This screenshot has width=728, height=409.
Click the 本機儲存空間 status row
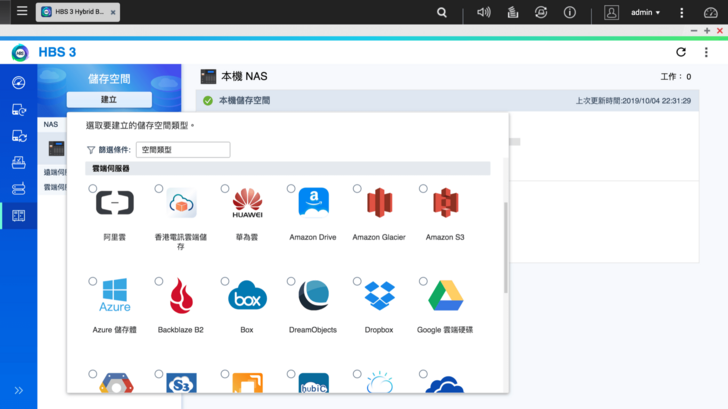pyautogui.click(x=447, y=101)
